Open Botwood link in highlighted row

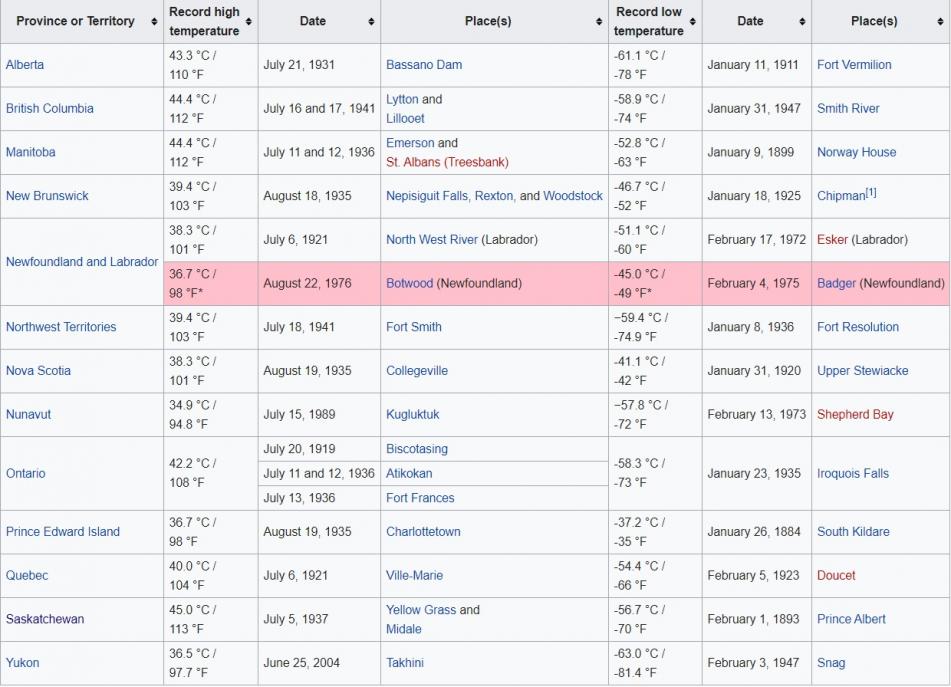click(x=409, y=283)
